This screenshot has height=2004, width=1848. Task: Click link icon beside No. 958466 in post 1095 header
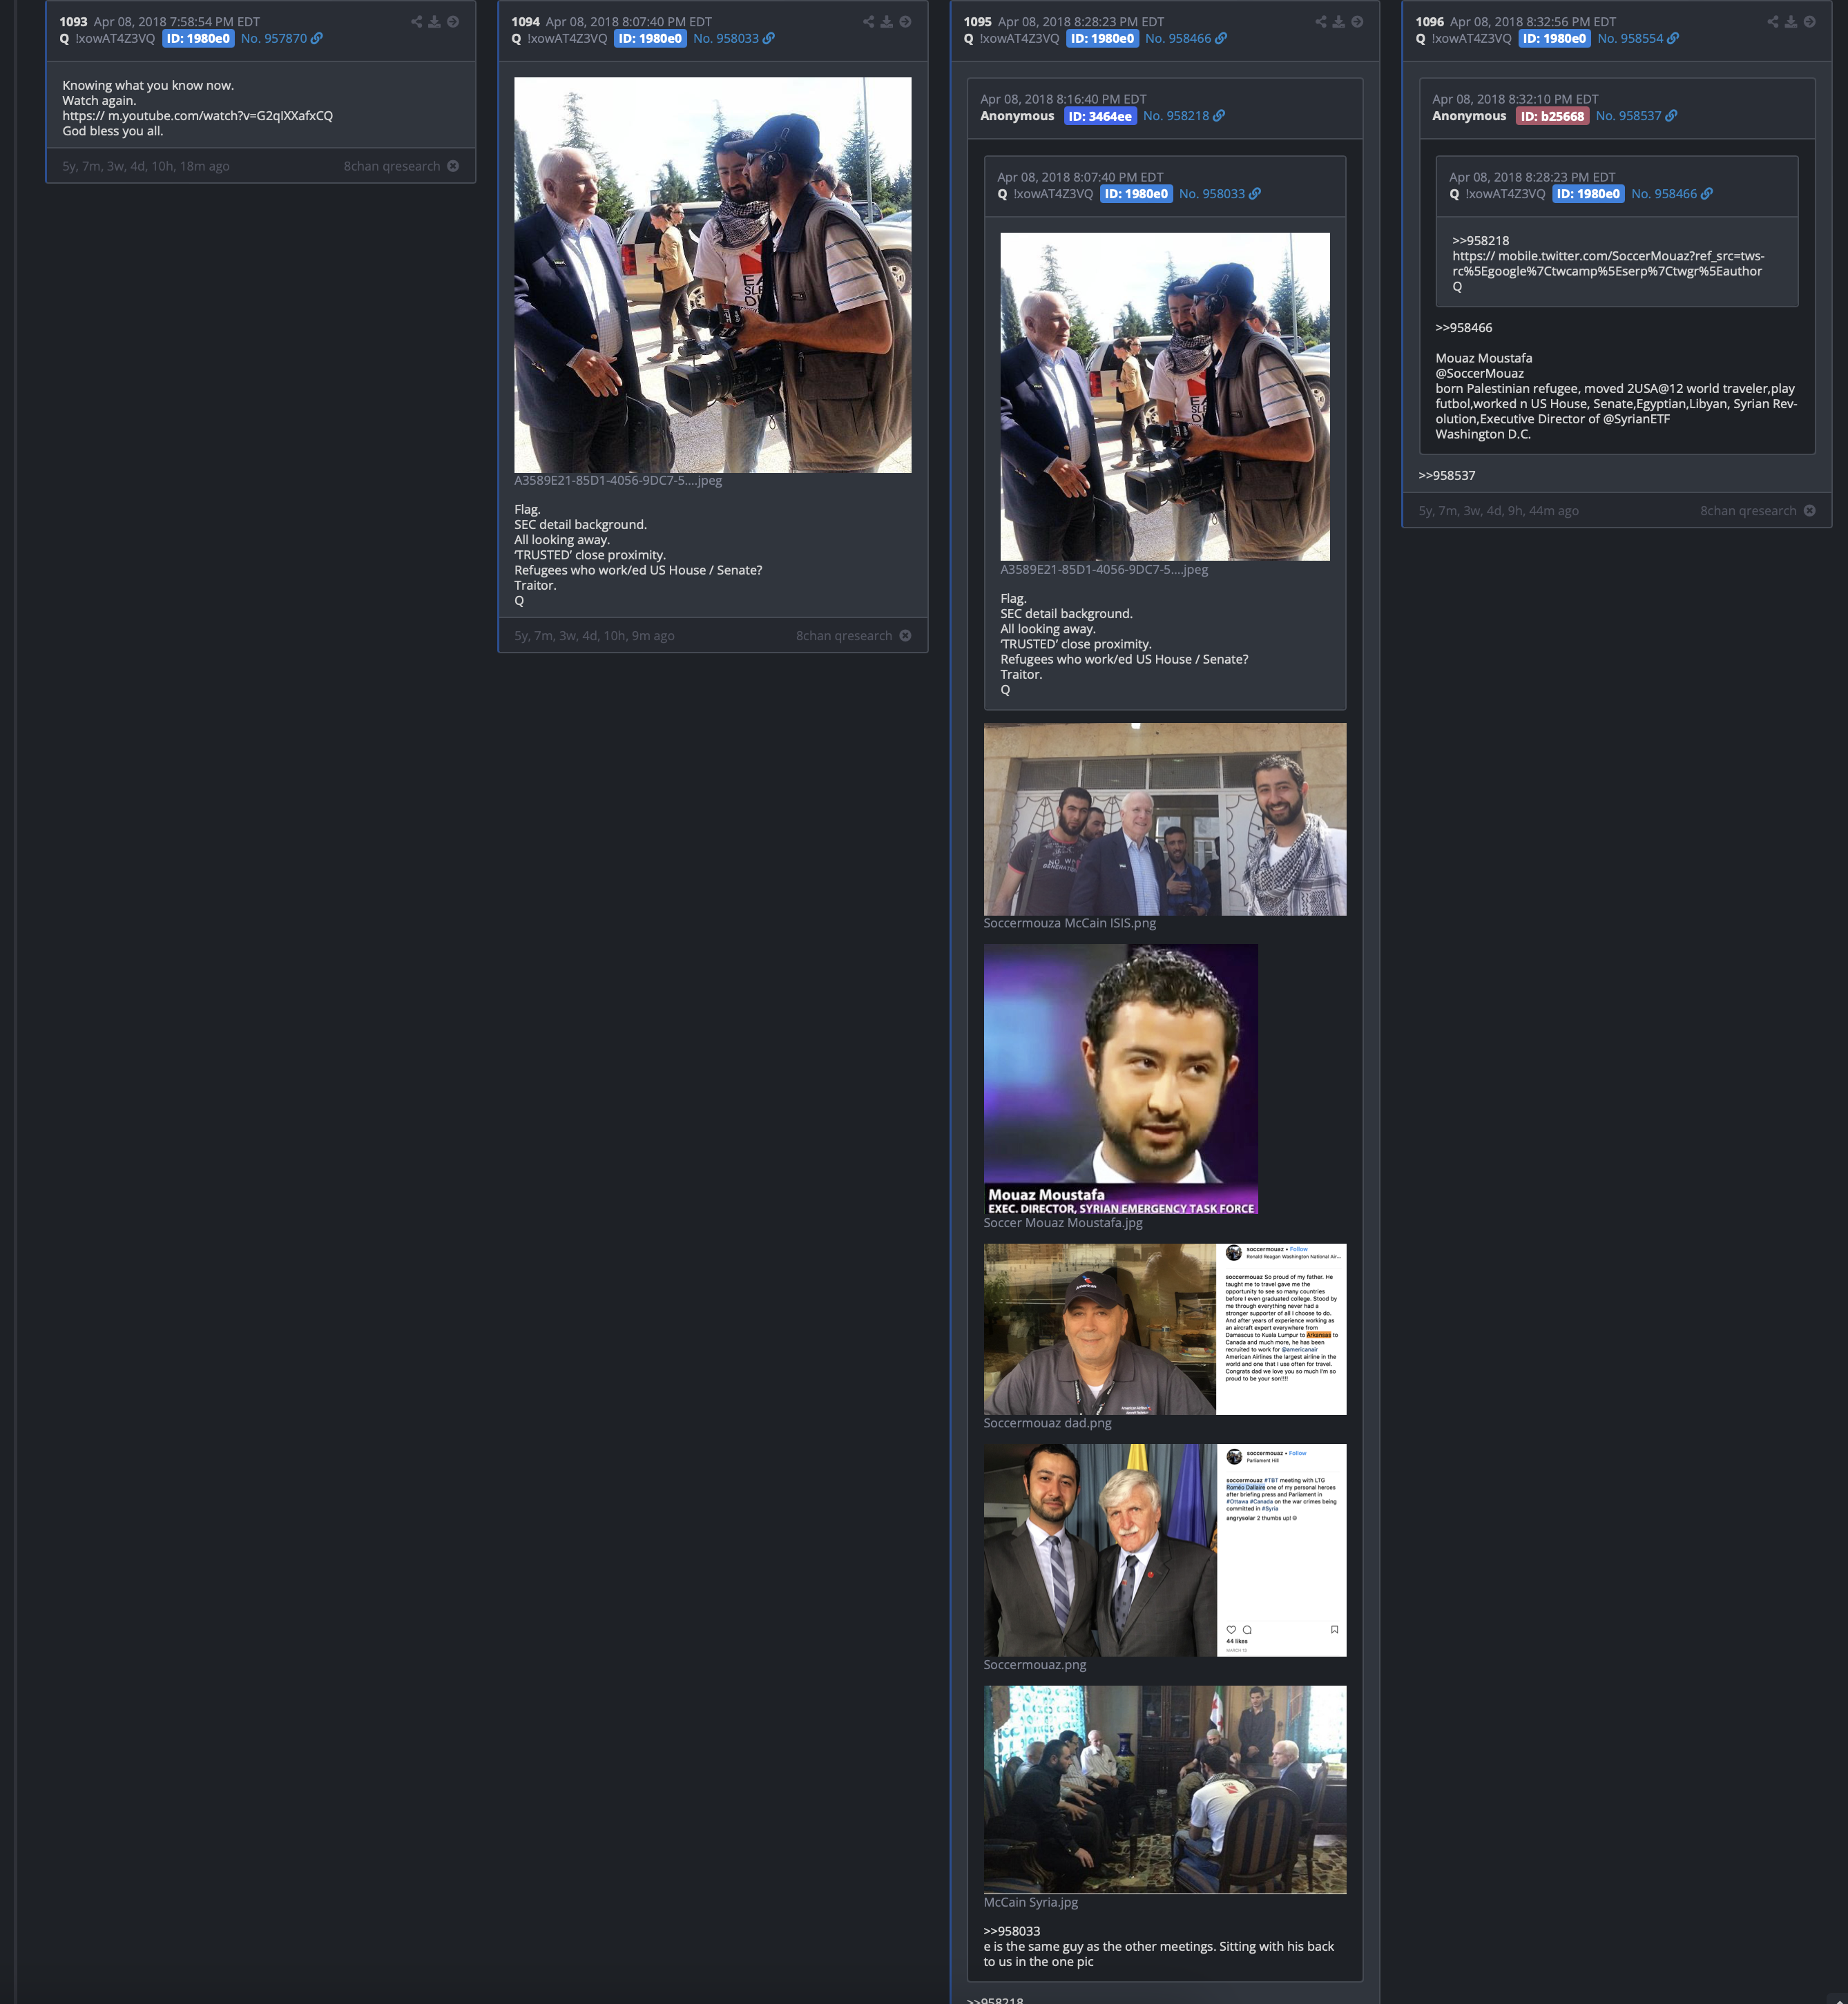click(x=1221, y=39)
